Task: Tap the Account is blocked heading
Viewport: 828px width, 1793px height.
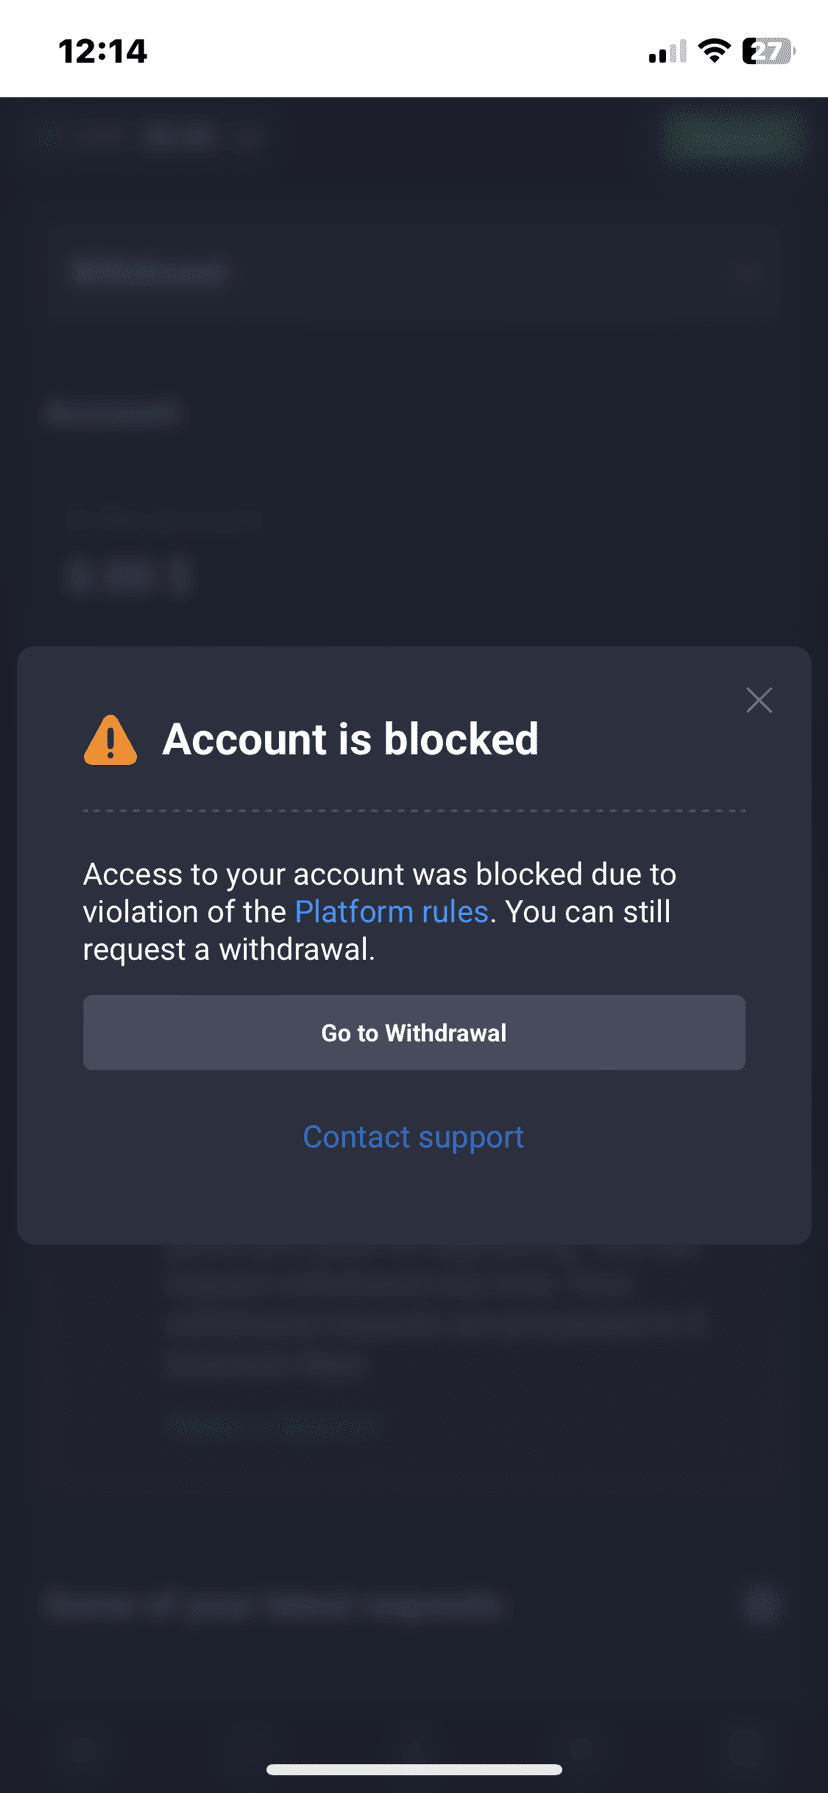Action: click(x=350, y=740)
